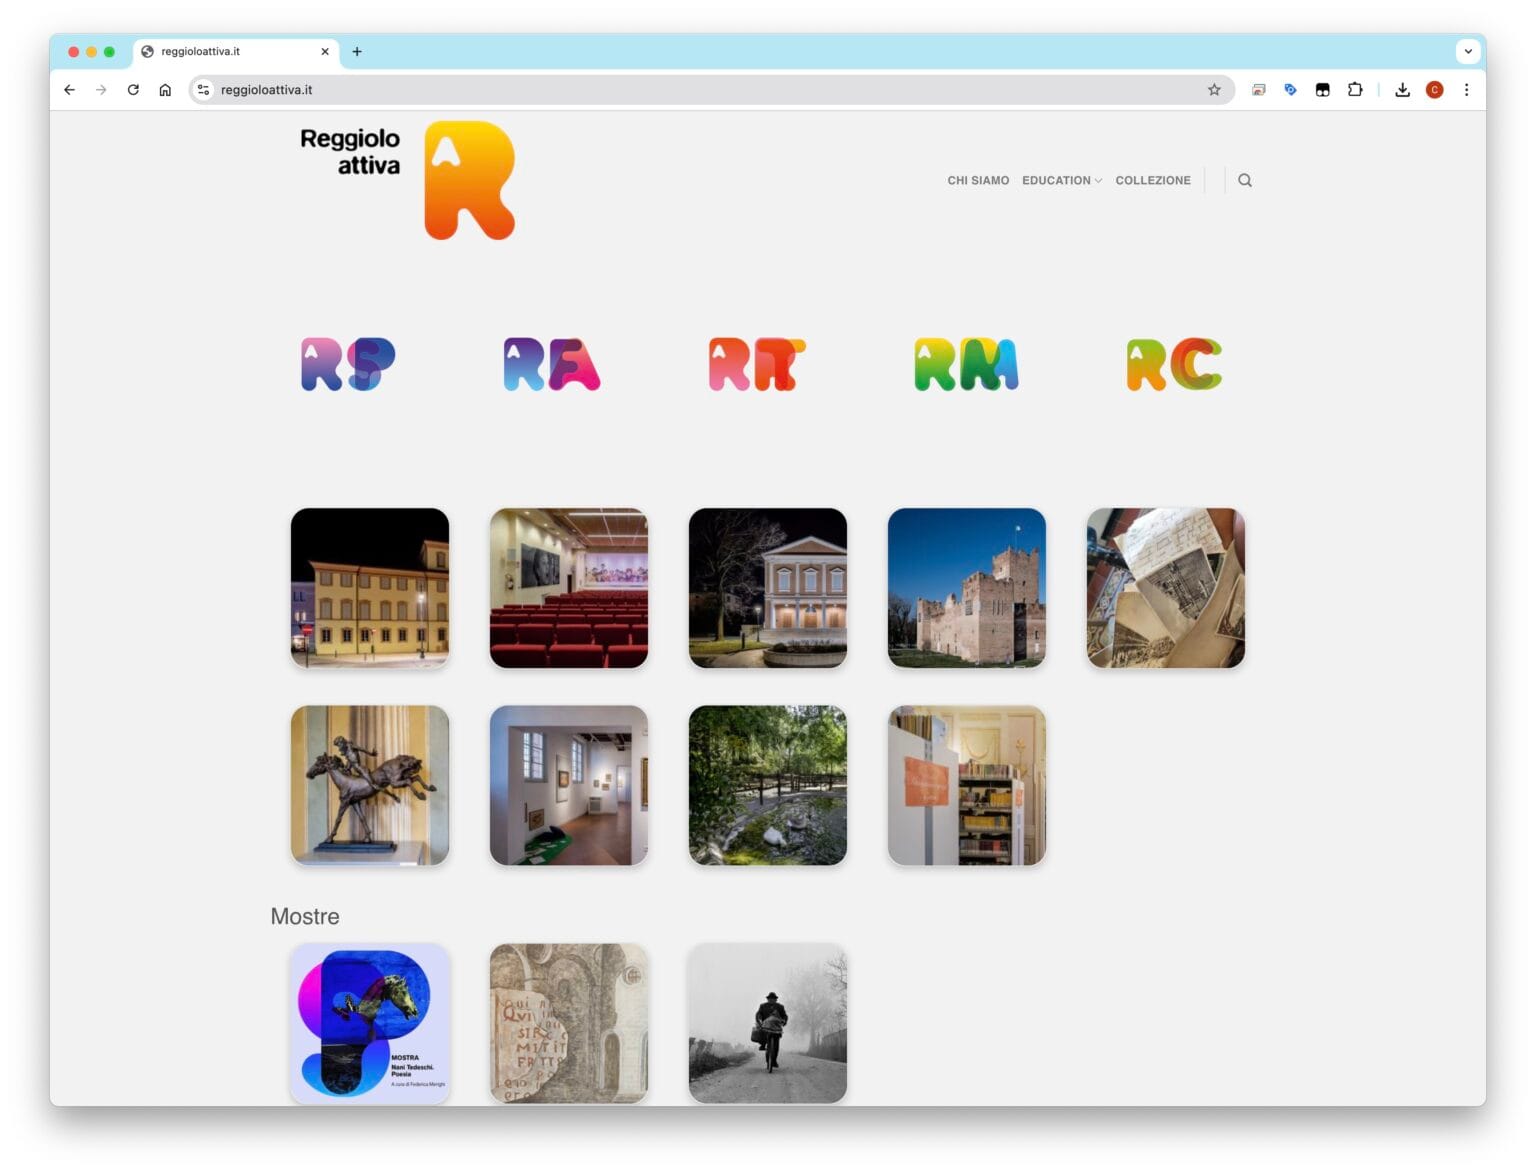This screenshot has height=1172, width=1536.
Task: Open the RT colorful logo section
Action: tap(757, 364)
